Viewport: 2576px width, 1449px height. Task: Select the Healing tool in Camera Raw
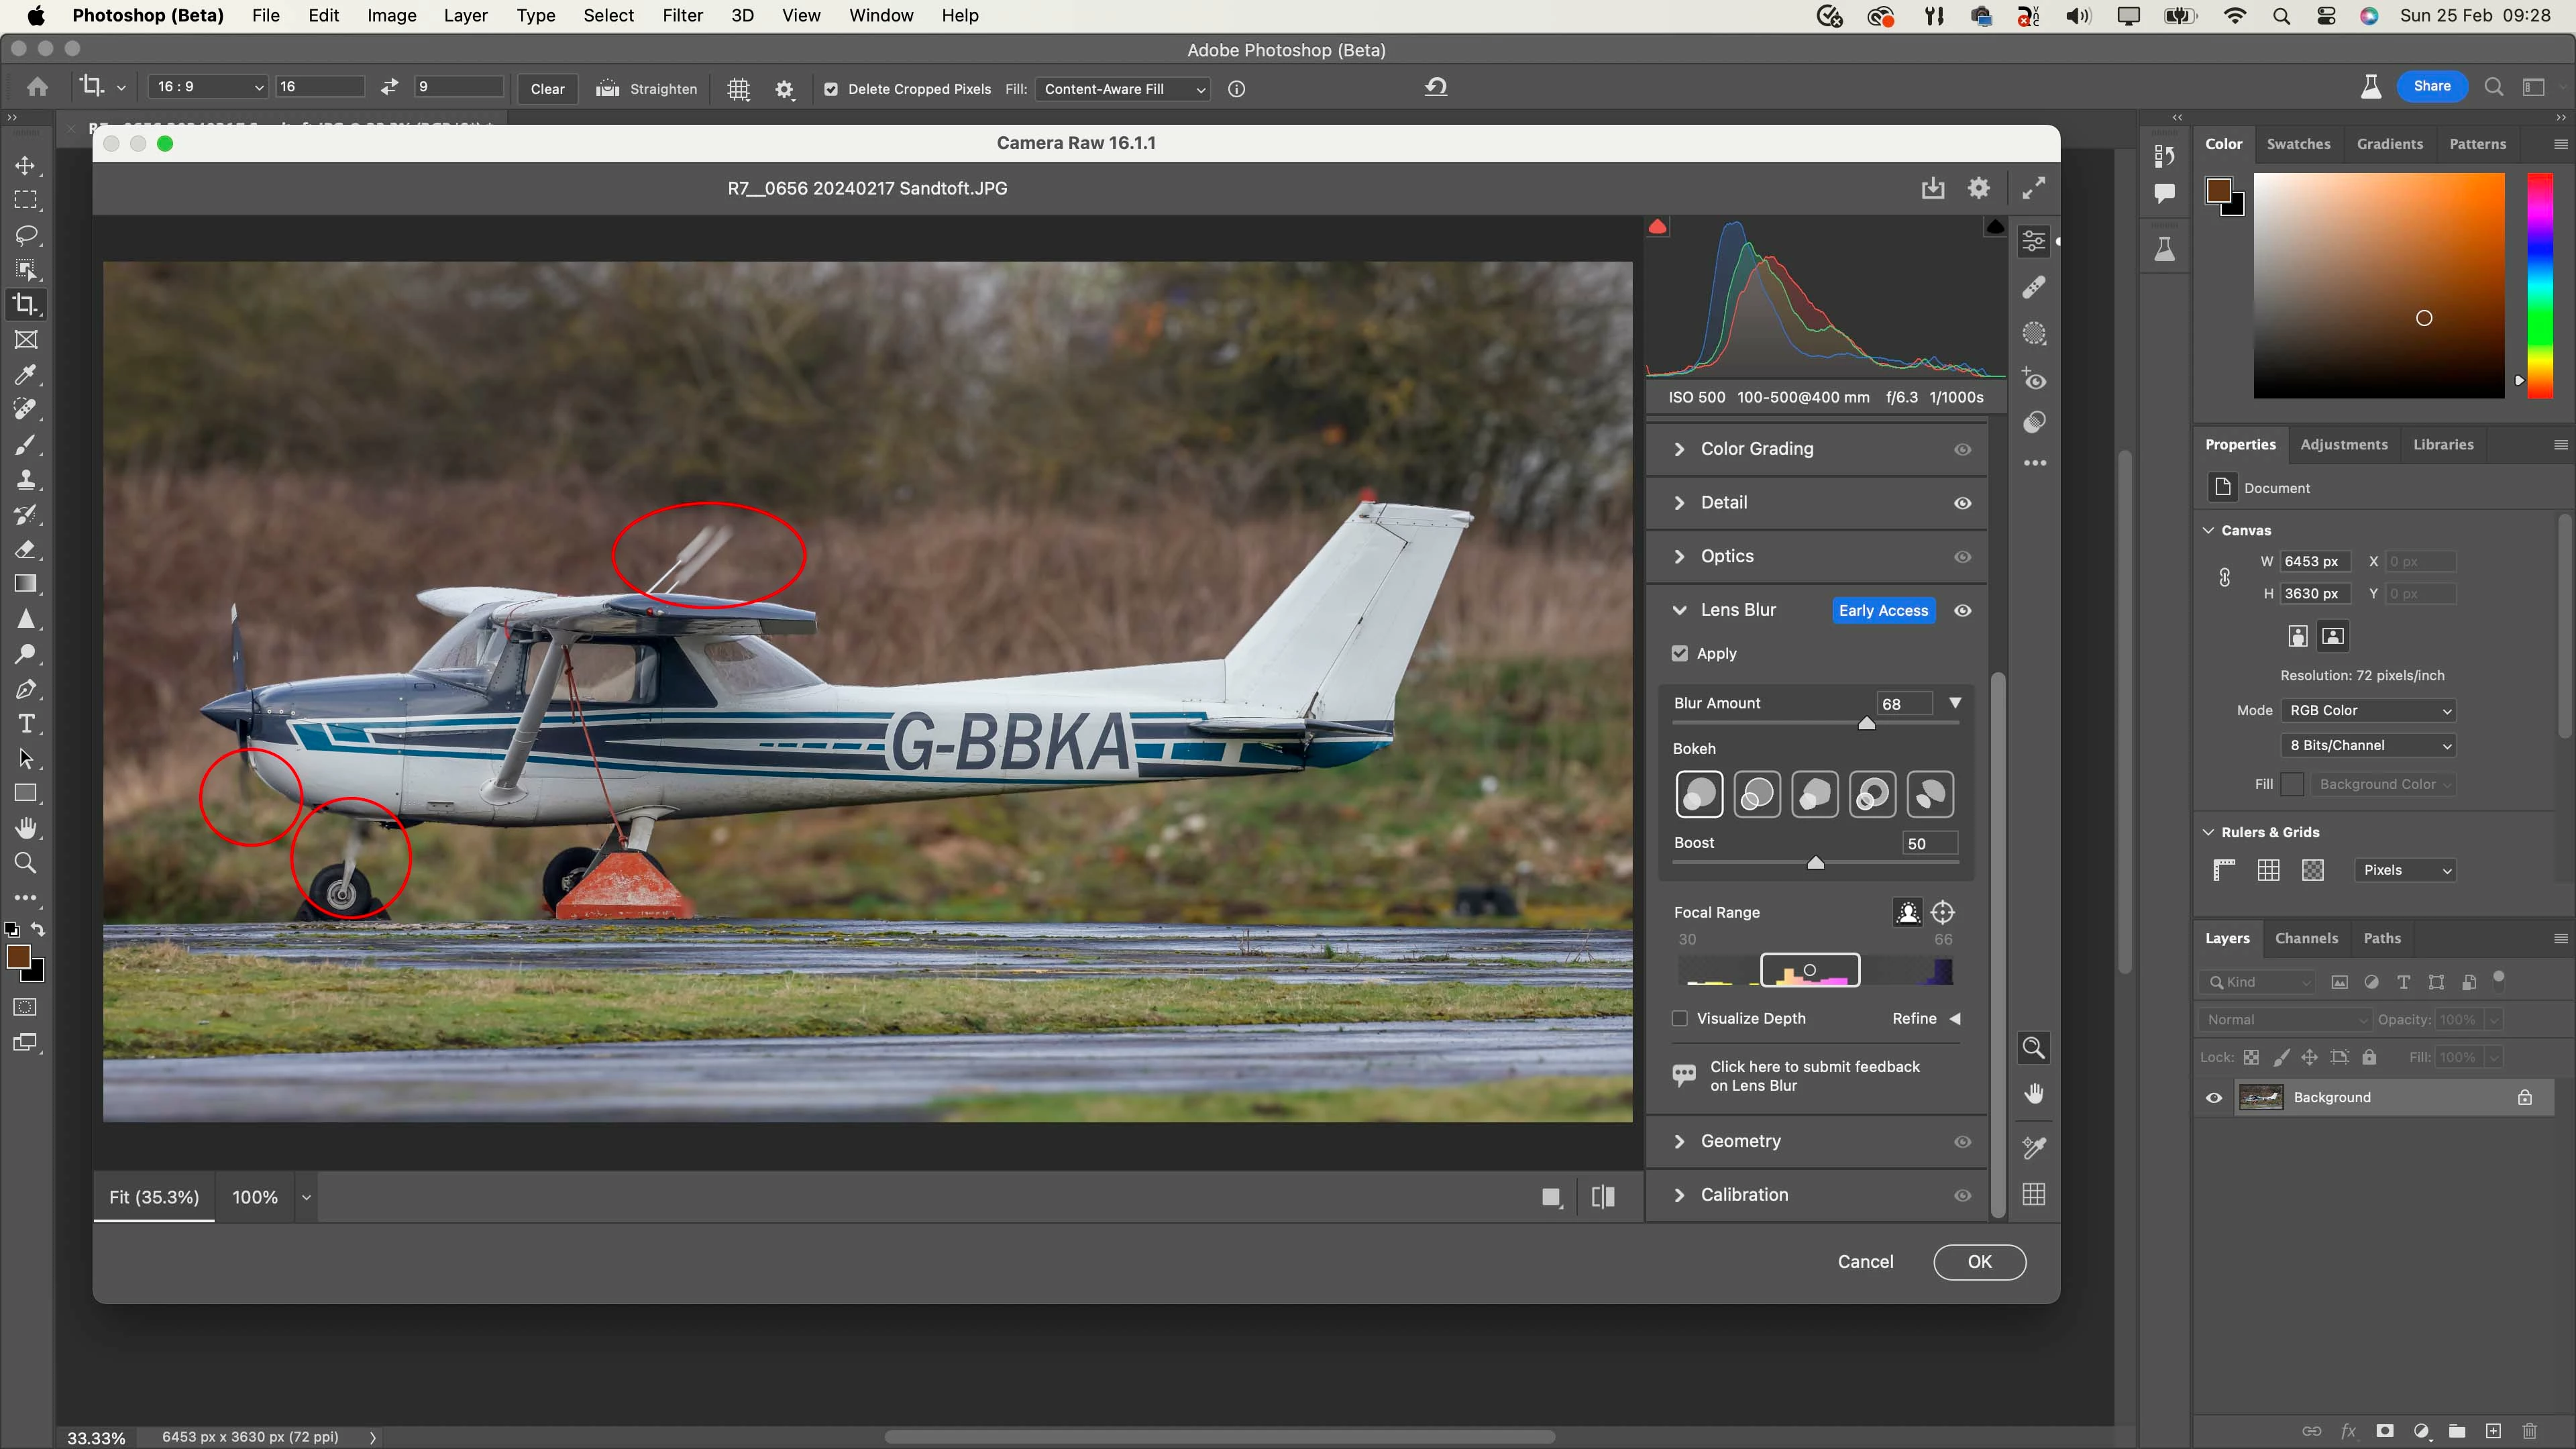tap(2033, 288)
